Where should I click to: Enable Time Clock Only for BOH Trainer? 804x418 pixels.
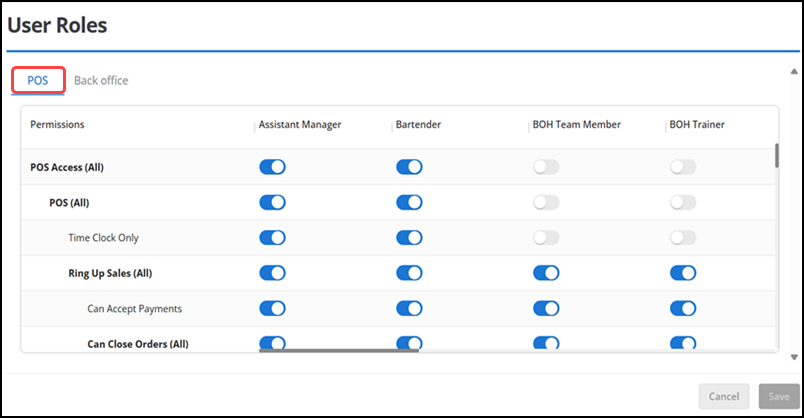[x=683, y=238]
